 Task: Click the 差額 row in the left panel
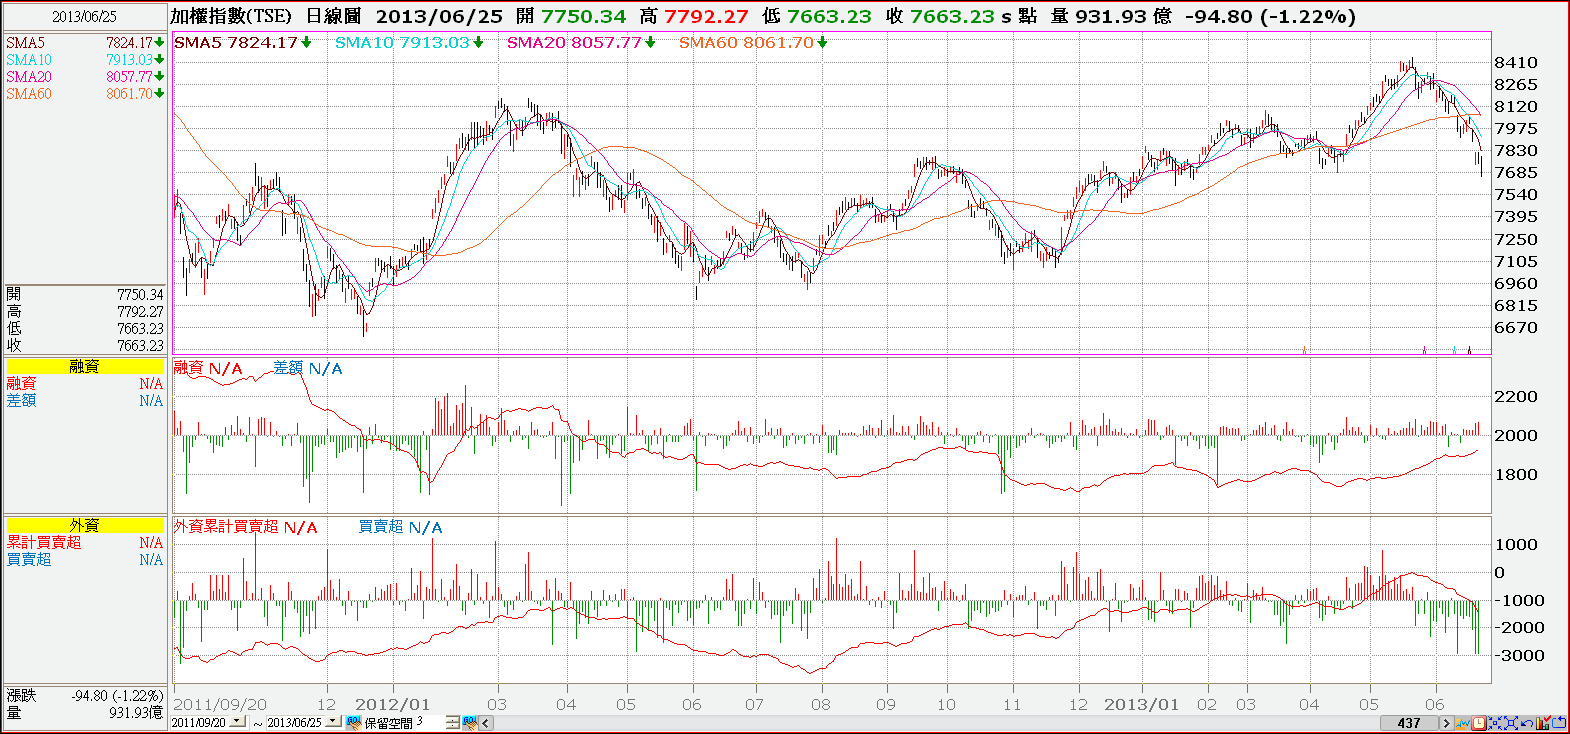(85, 401)
